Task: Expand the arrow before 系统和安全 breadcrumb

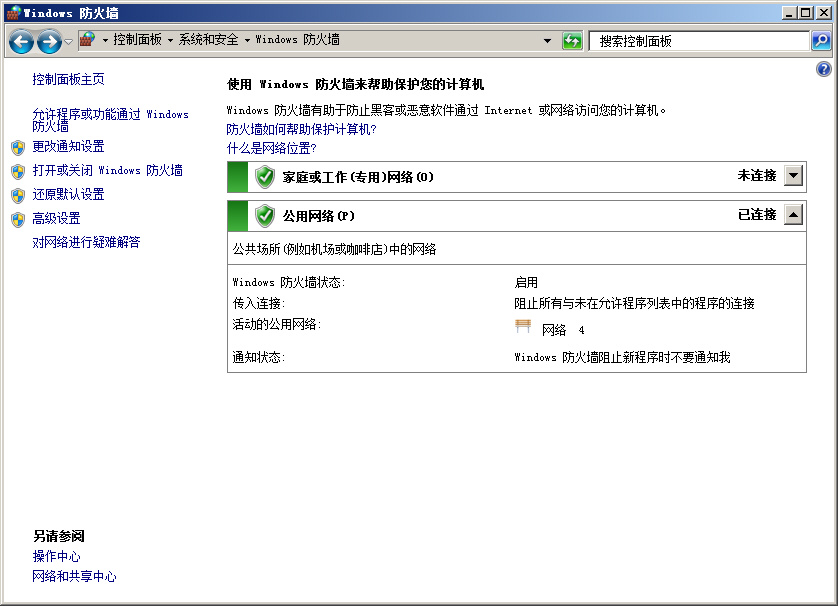Action: (x=170, y=40)
